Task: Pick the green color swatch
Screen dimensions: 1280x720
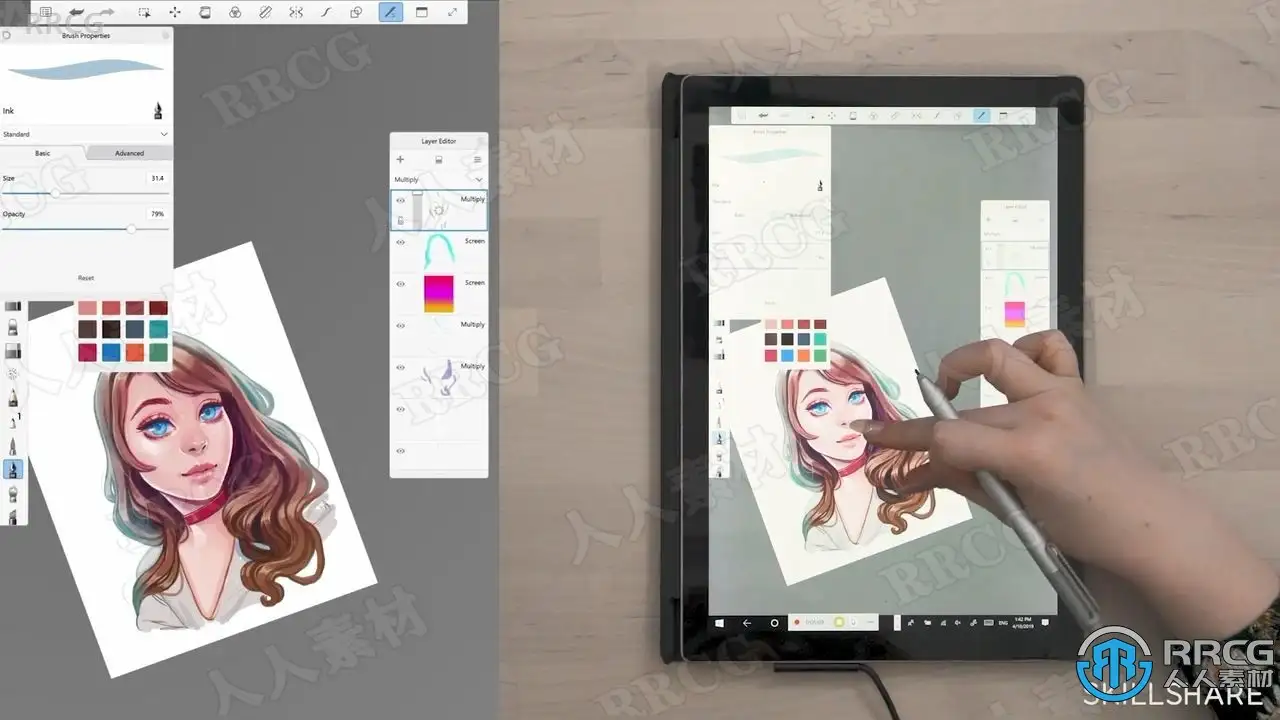Action: tap(158, 352)
